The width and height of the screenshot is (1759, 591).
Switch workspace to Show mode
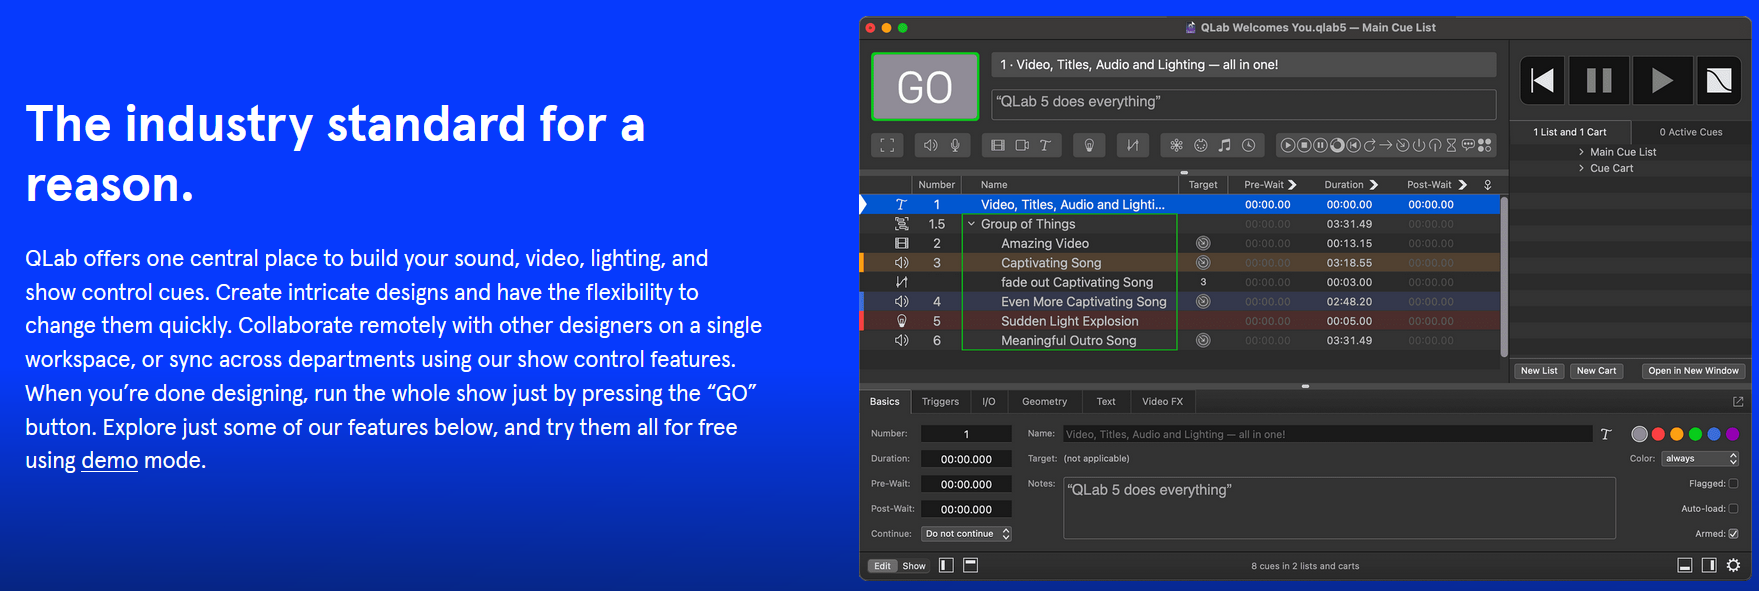(x=914, y=566)
